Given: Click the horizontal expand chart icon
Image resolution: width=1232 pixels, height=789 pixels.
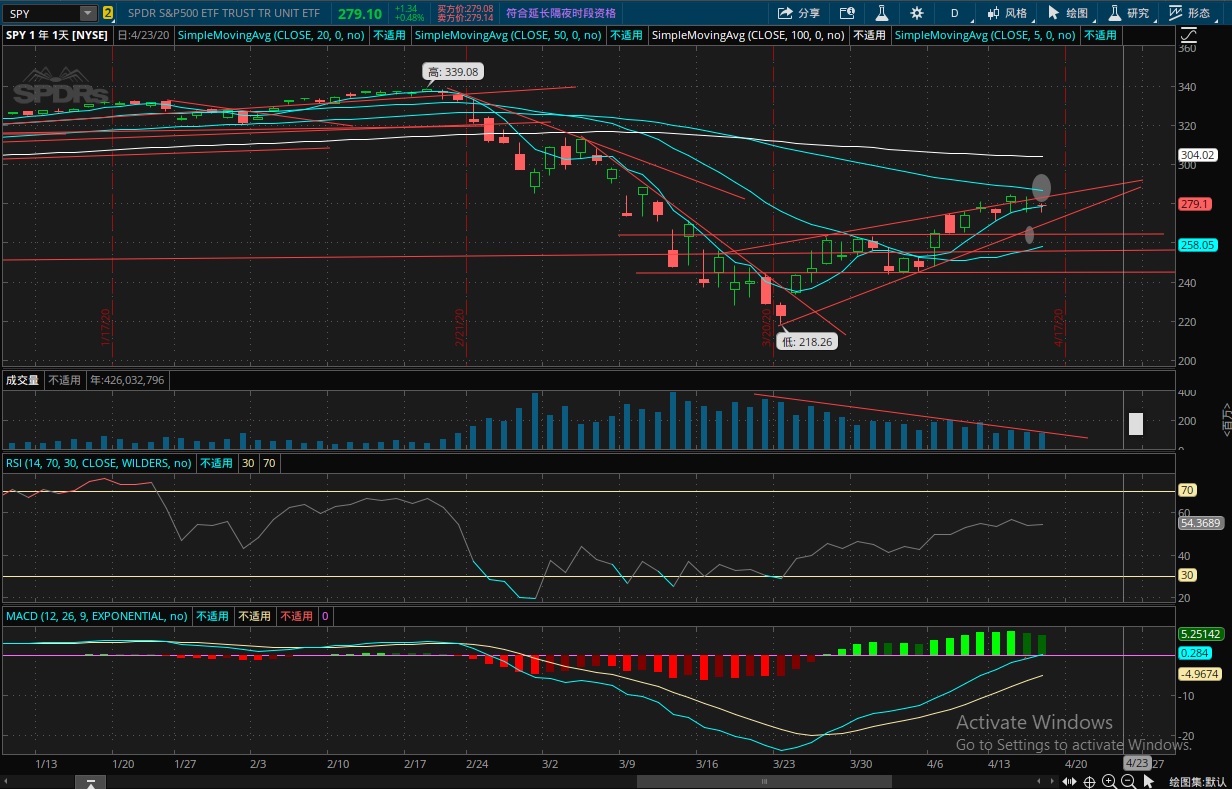Looking at the screenshot, I should click(x=1071, y=782).
